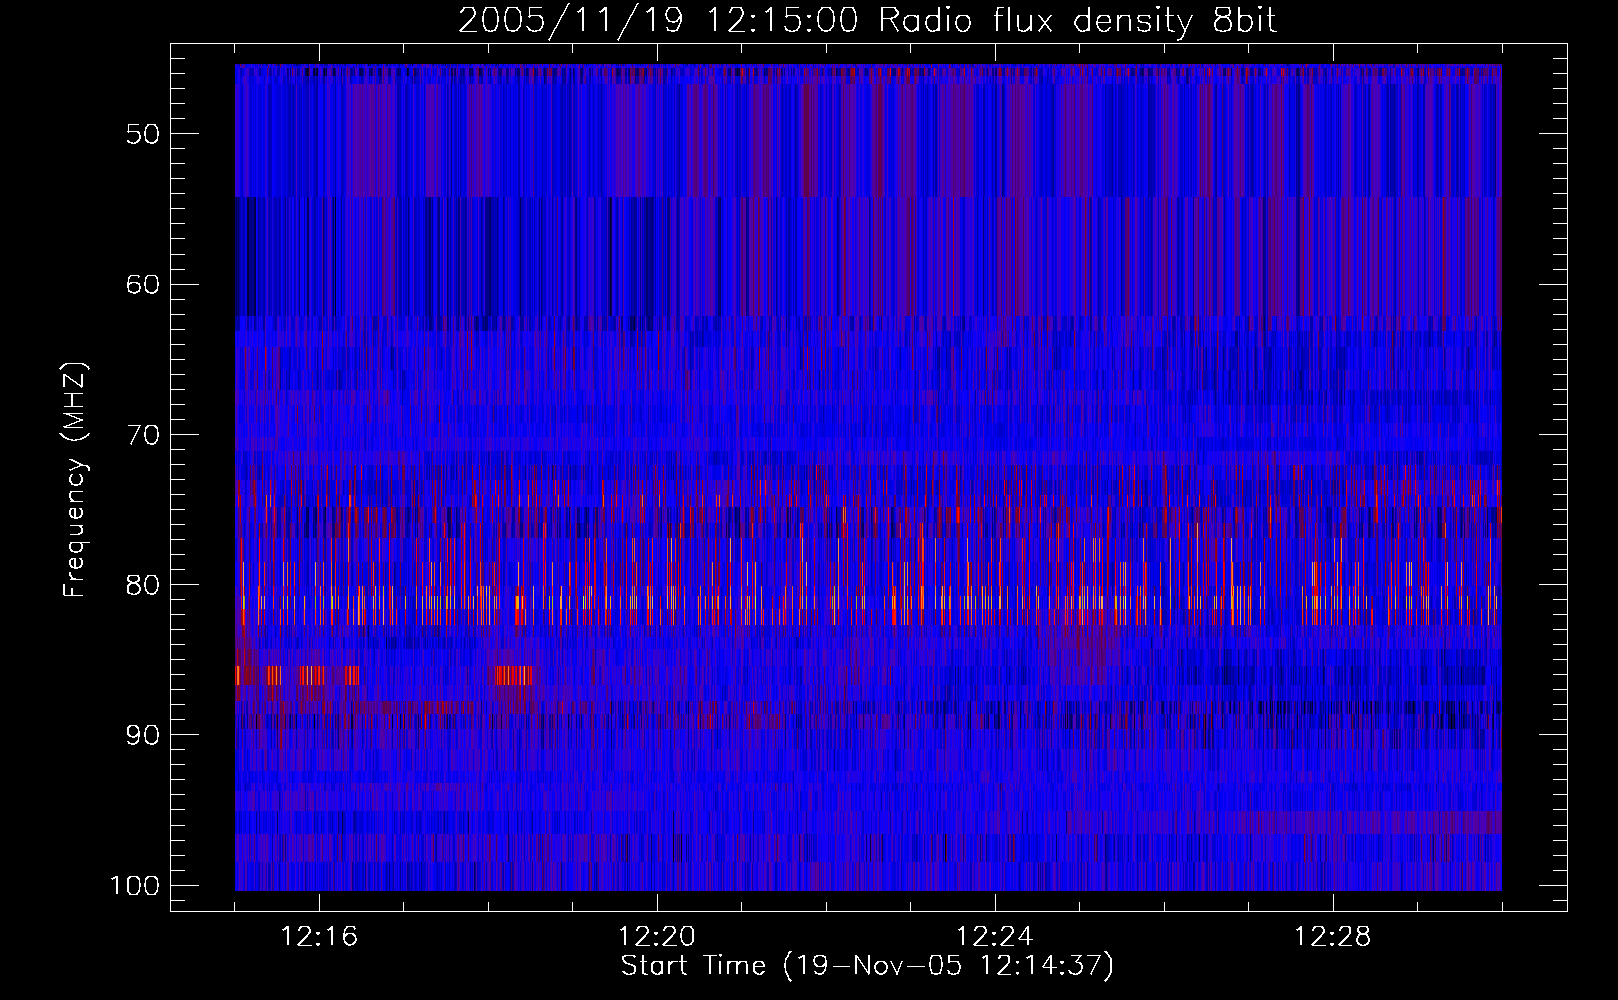Image resolution: width=1618 pixels, height=1000 pixels.
Task: Click the 70 frequency tick label
Action: (x=143, y=435)
